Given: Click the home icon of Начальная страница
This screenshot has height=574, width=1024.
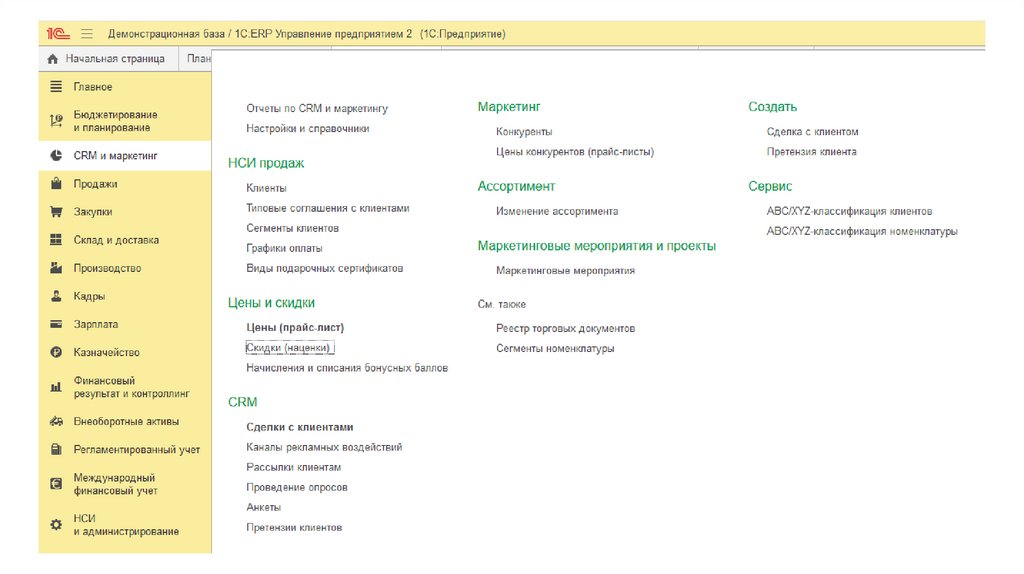Looking at the screenshot, I should click(x=53, y=59).
